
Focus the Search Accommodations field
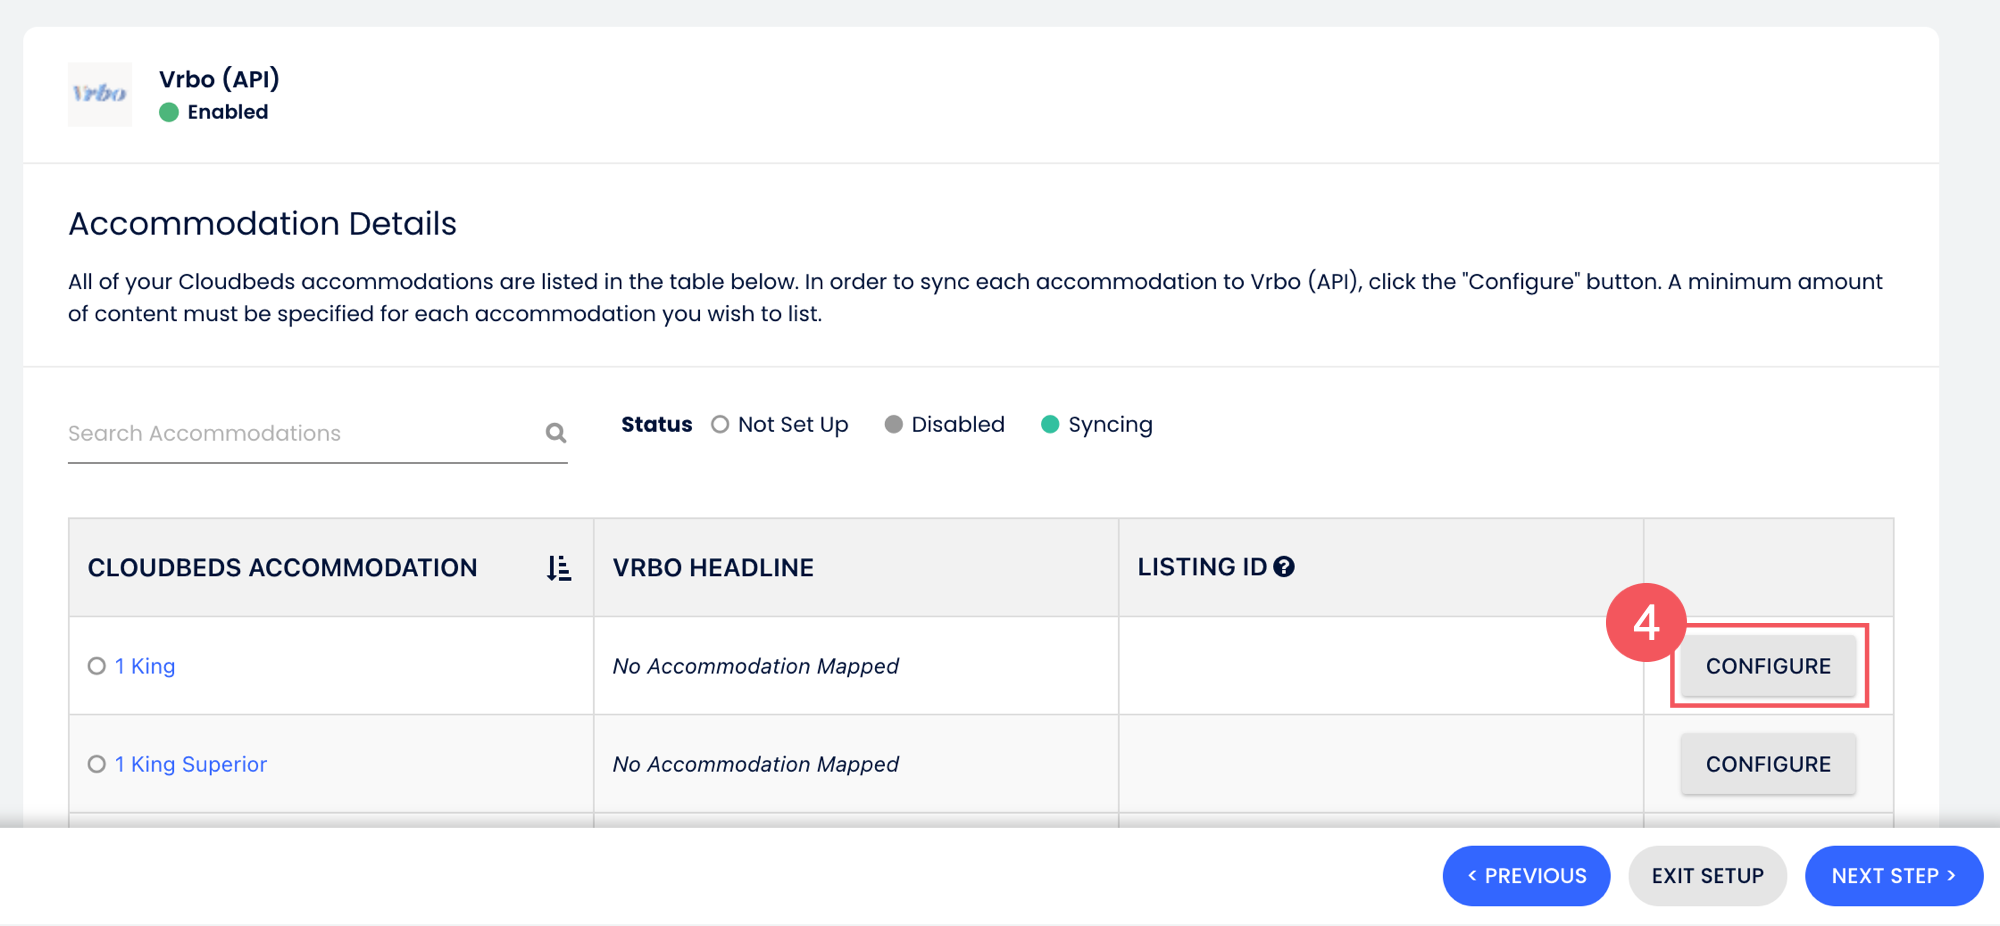click(x=300, y=433)
